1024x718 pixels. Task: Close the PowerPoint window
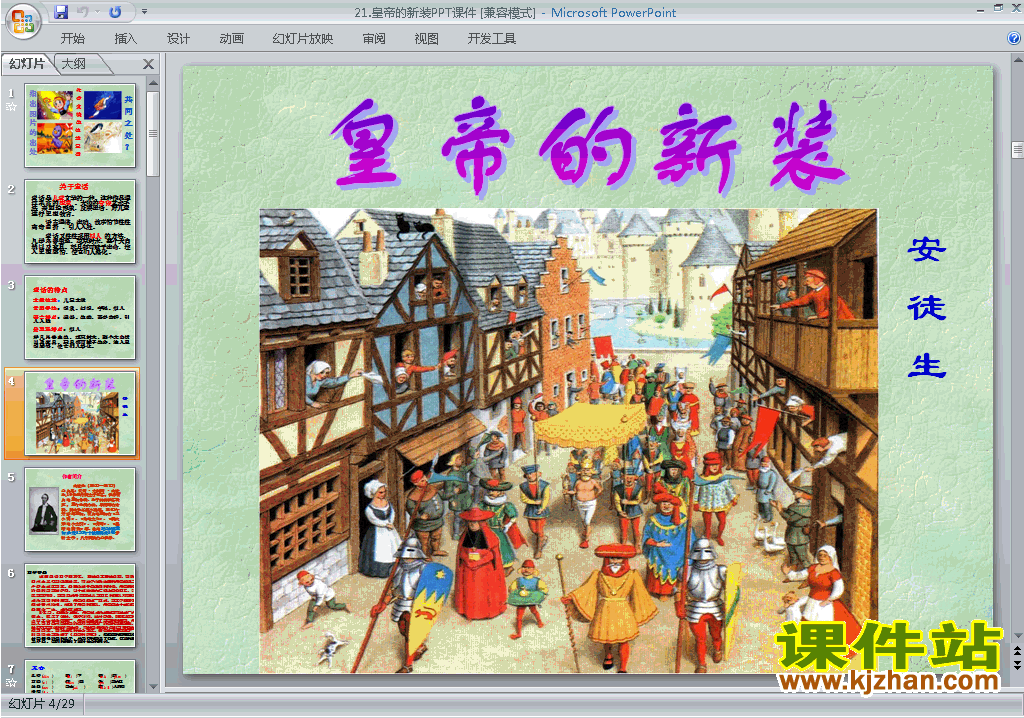1016,8
